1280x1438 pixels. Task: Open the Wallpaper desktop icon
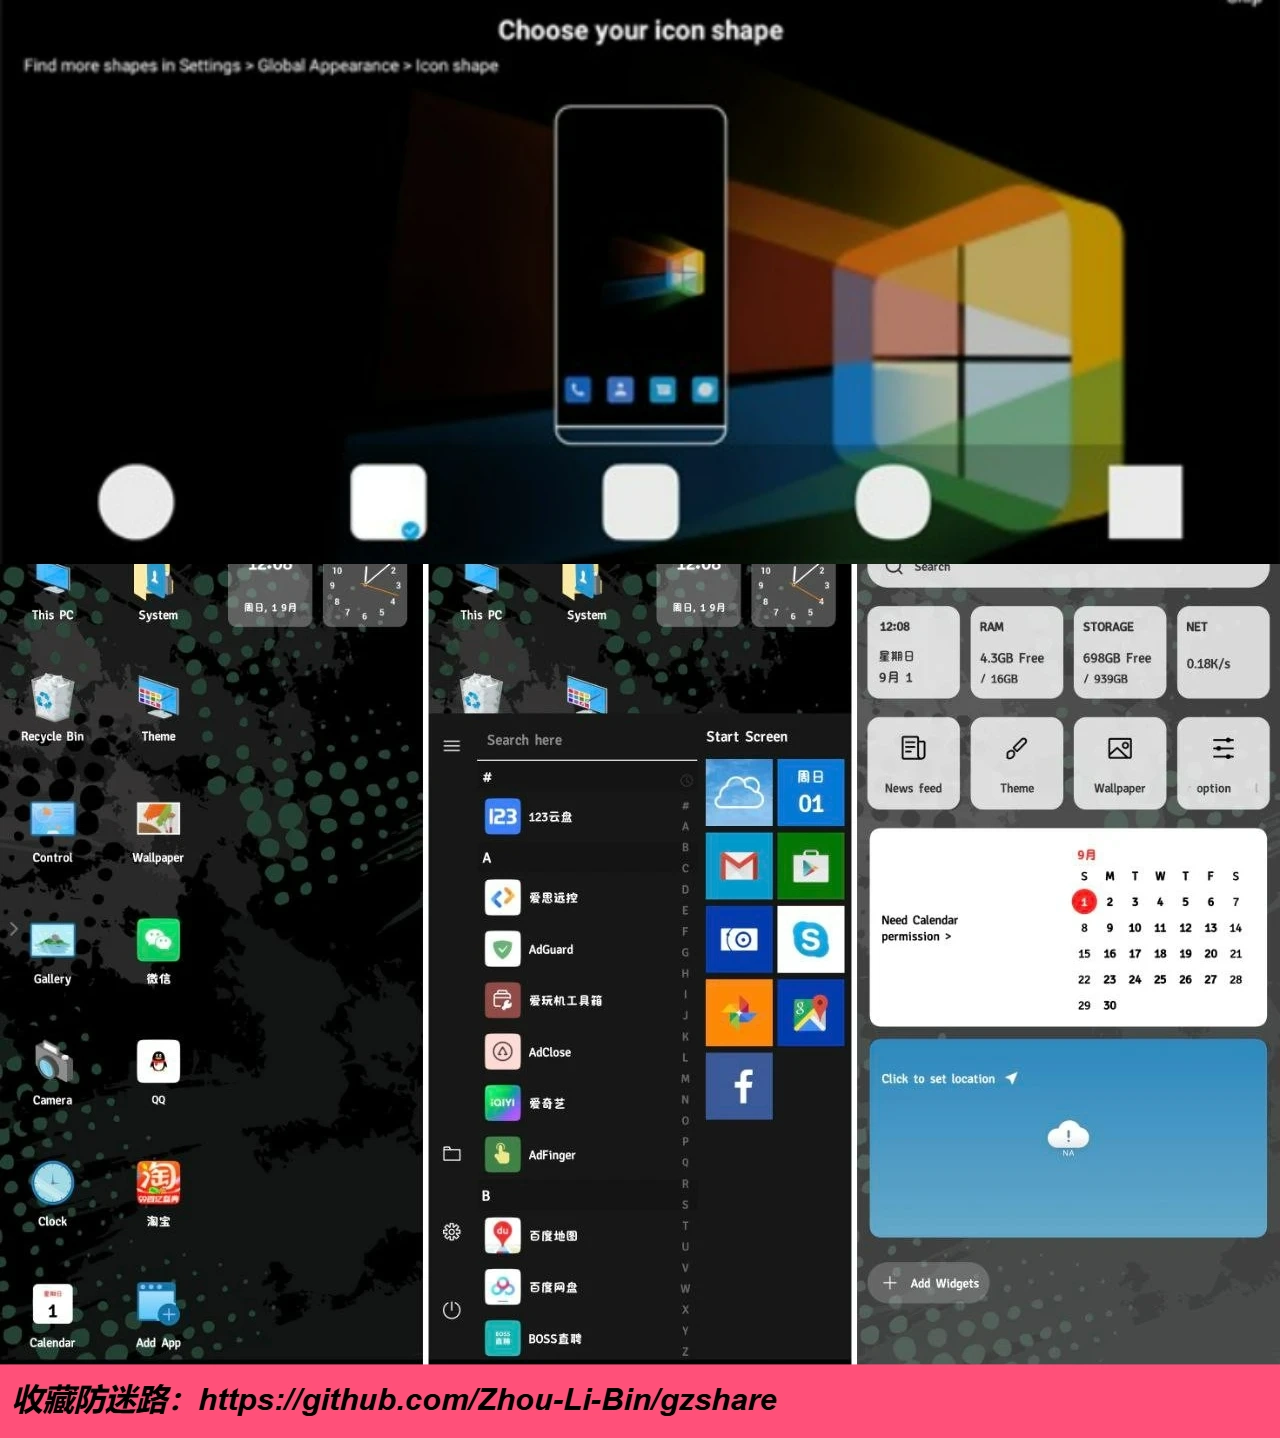[x=158, y=830]
